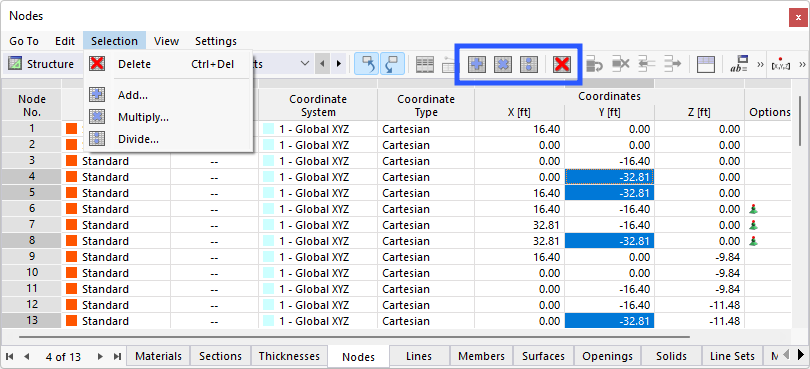The width and height of the screenshot is (810, 369).
Task: Go to previous table with left arrow
Action: [x=322, y=64]
